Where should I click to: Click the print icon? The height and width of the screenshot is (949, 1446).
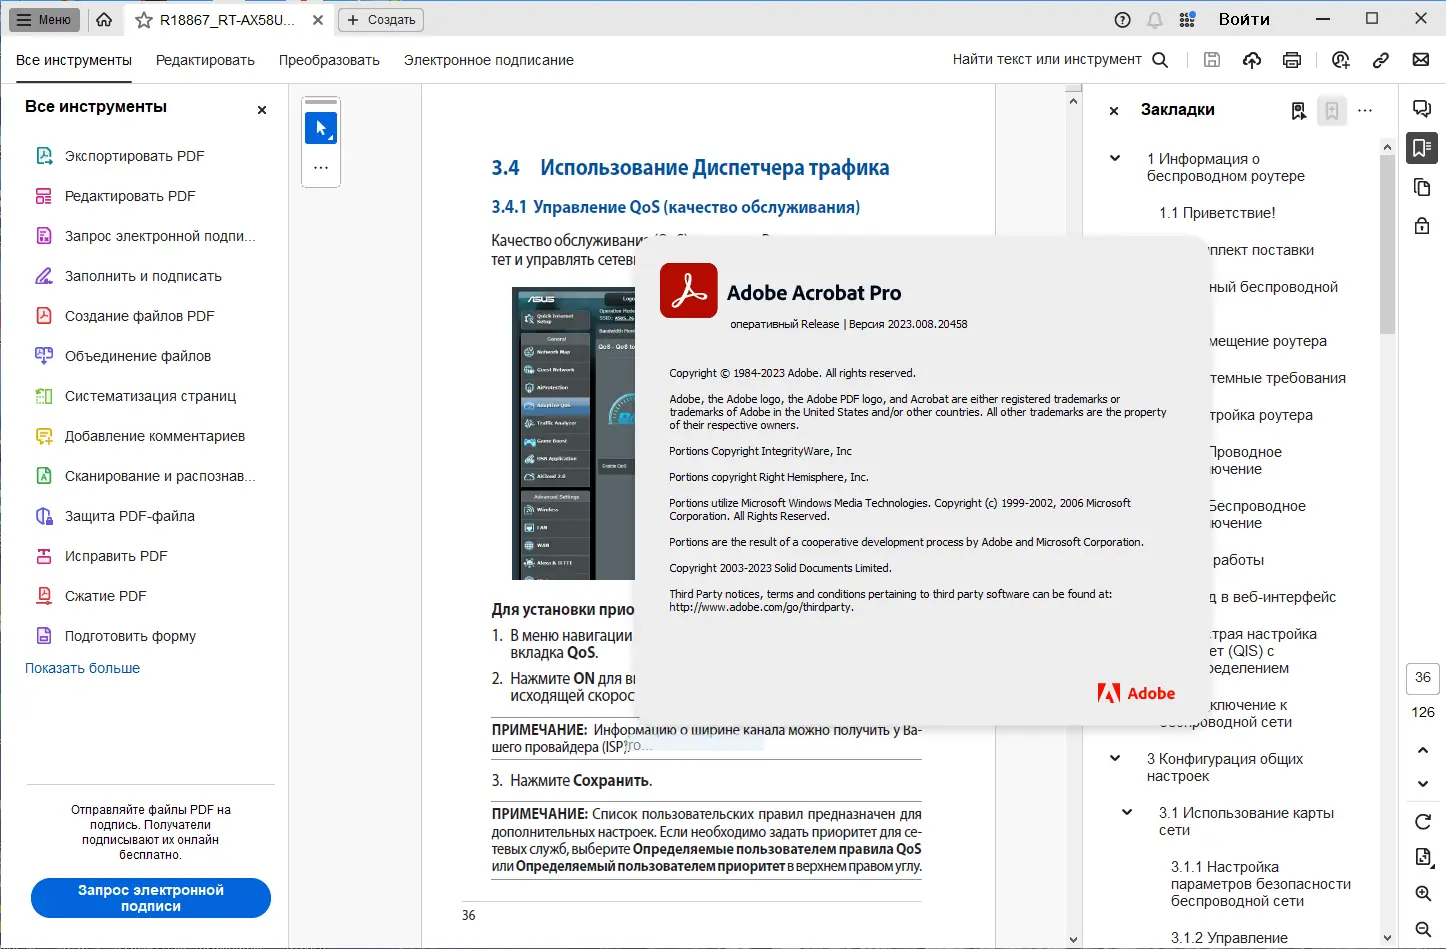[x=1292, y=60]
